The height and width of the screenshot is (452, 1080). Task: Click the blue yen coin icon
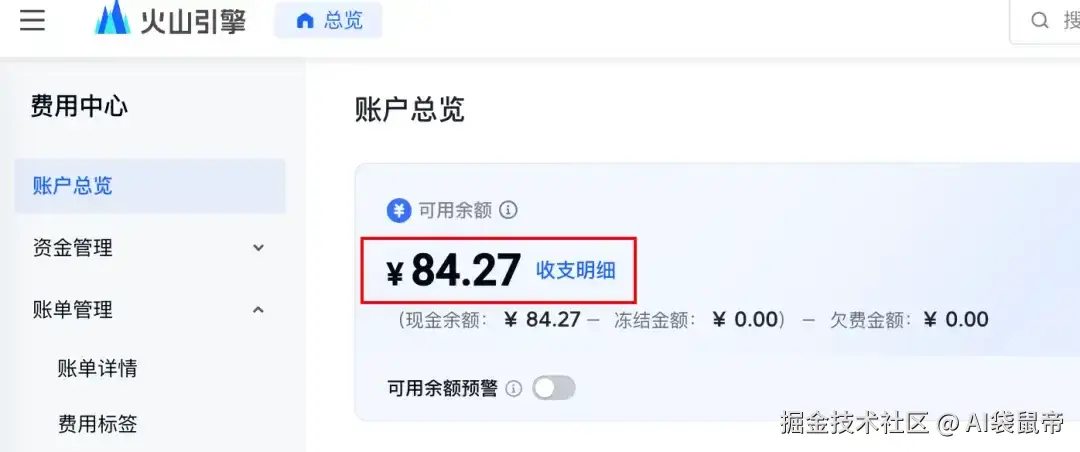399,209
